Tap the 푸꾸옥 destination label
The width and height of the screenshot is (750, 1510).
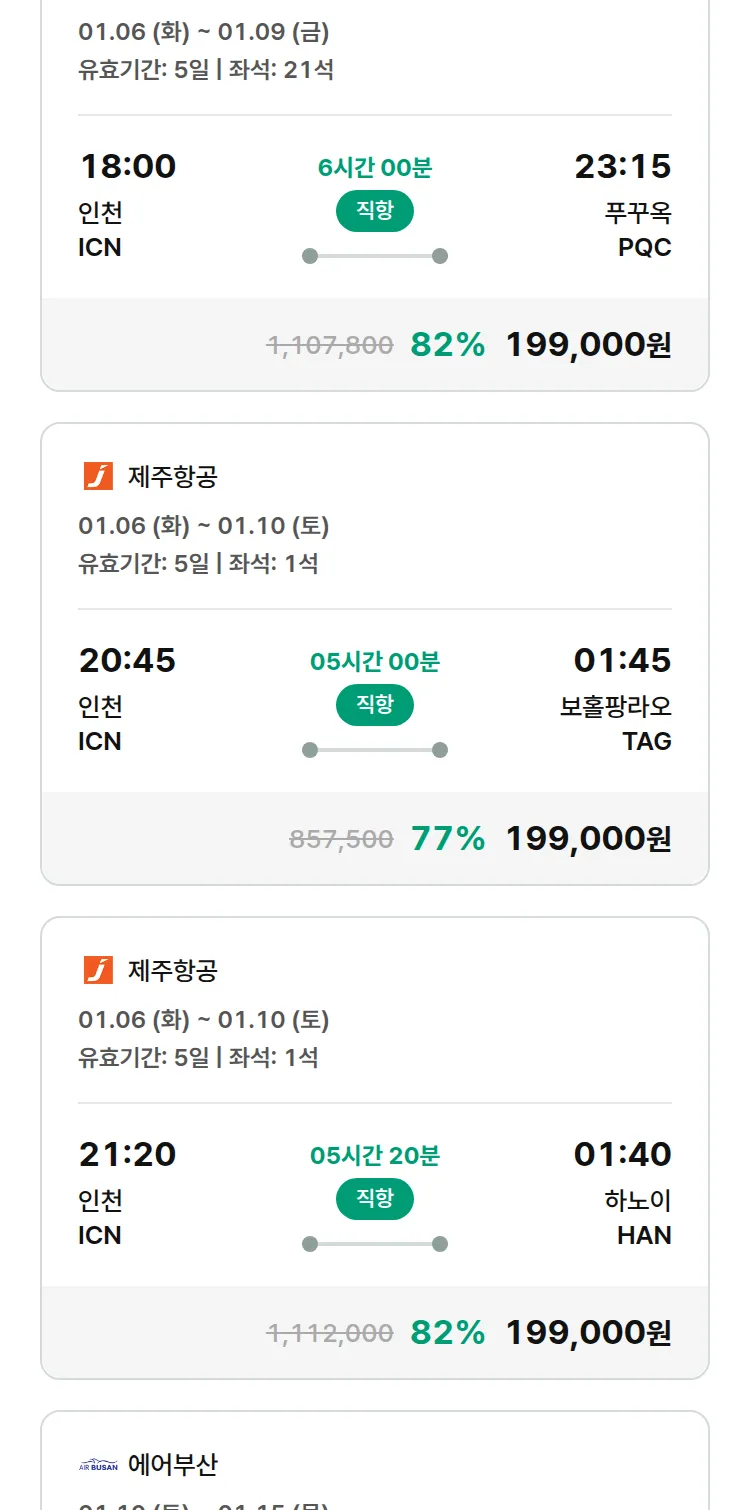[637, 213]
